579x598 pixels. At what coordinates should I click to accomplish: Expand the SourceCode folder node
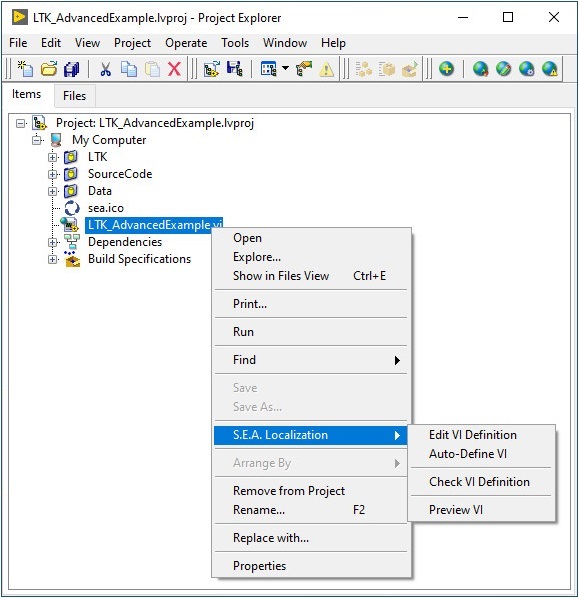tap(53, 174)
